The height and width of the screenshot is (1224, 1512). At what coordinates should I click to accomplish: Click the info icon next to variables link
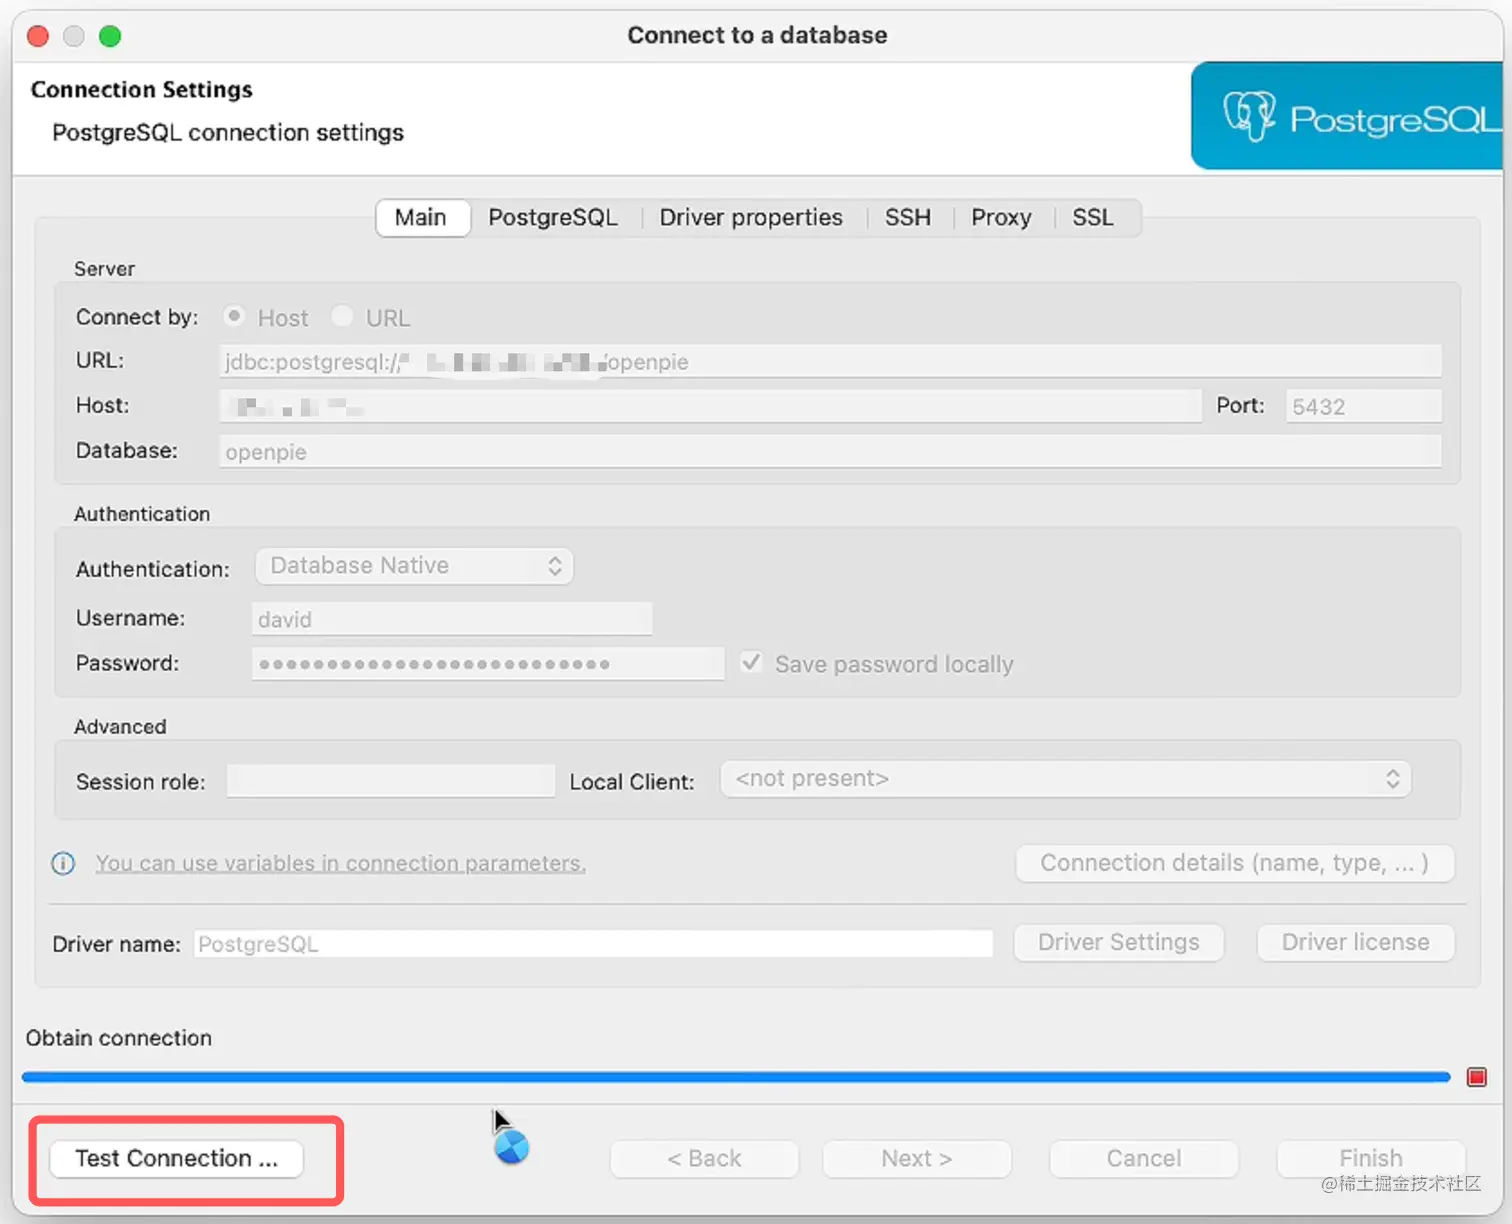pyautogui.click(x=63, y=863)
